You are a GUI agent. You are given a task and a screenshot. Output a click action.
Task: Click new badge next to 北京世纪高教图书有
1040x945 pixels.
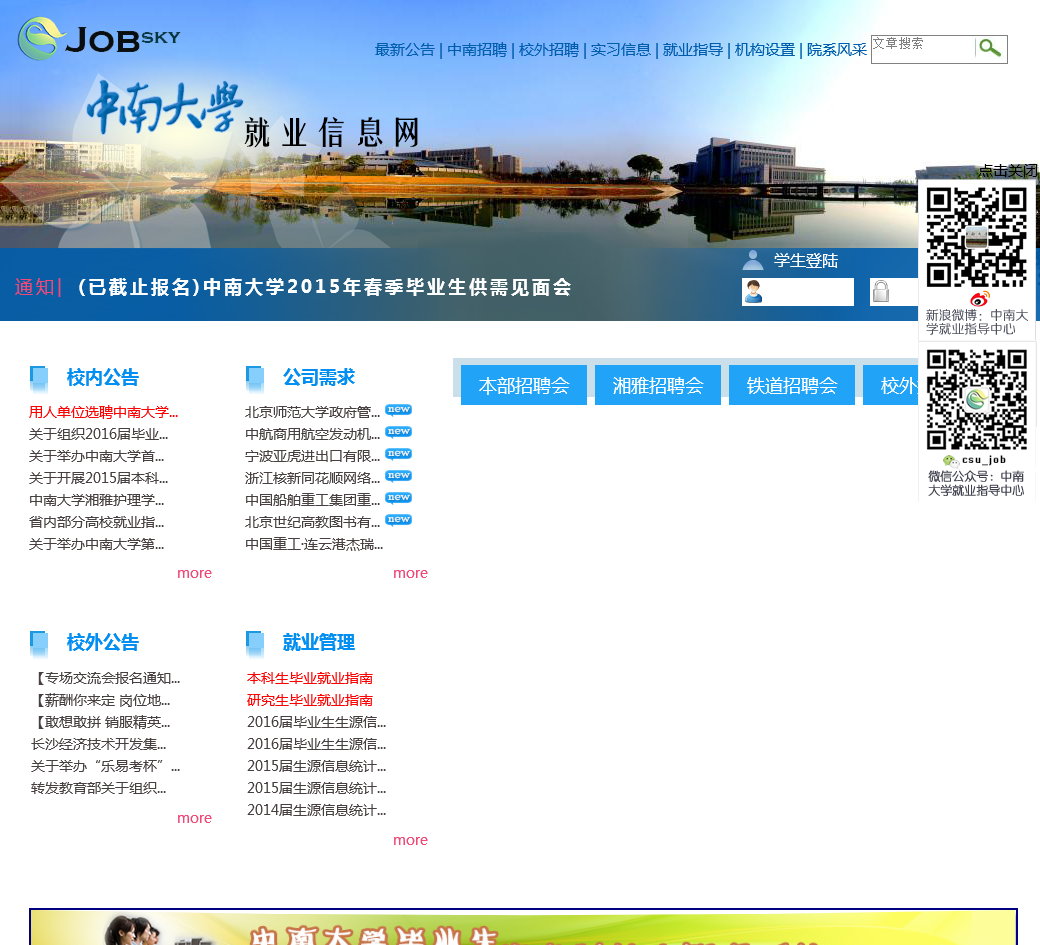[399, 519]
